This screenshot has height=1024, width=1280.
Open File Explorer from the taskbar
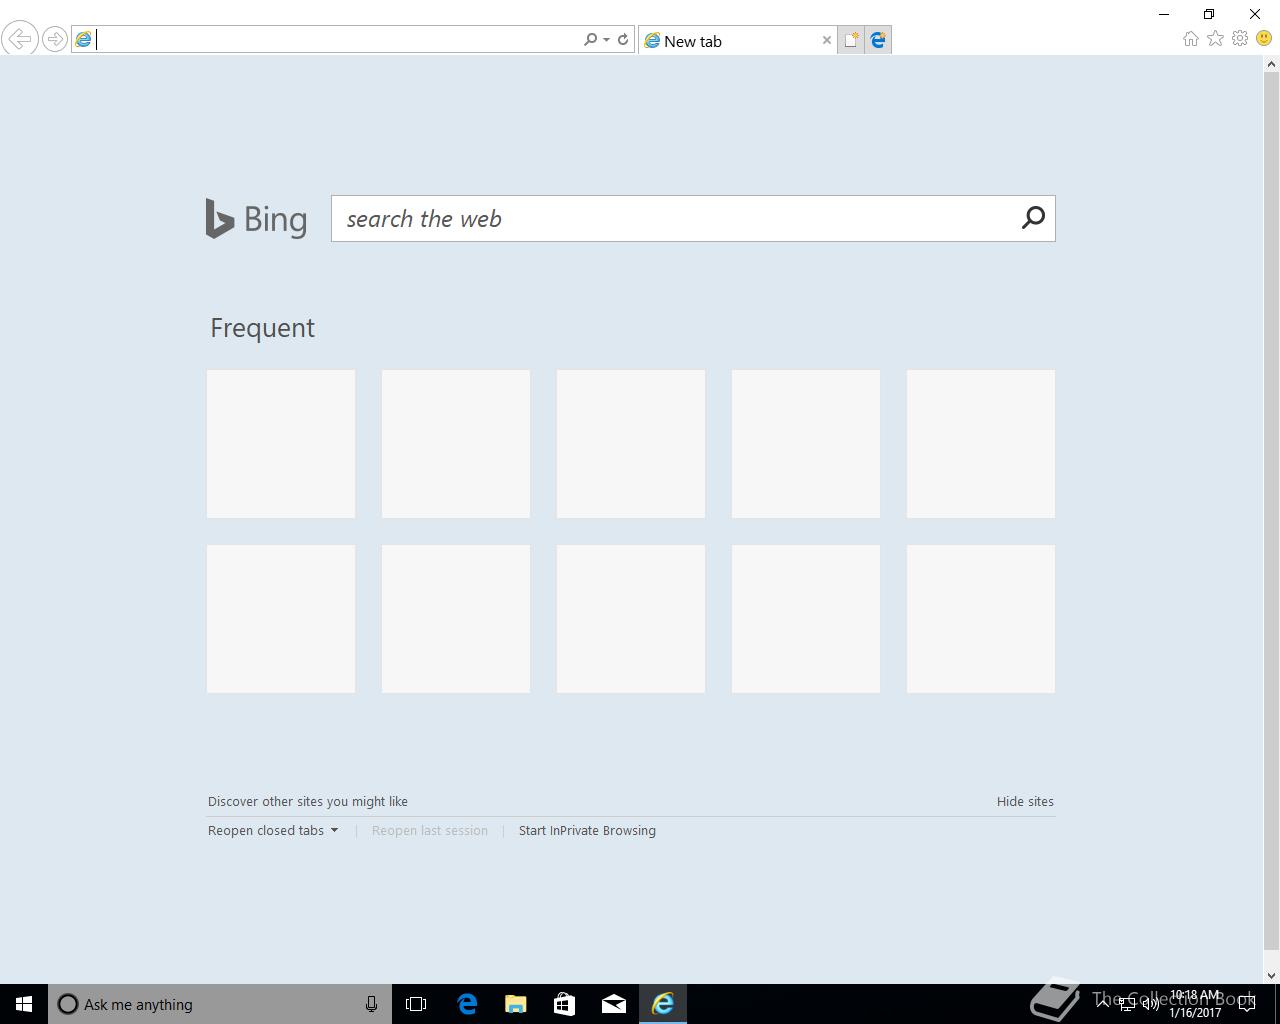tap(516, 1004)
